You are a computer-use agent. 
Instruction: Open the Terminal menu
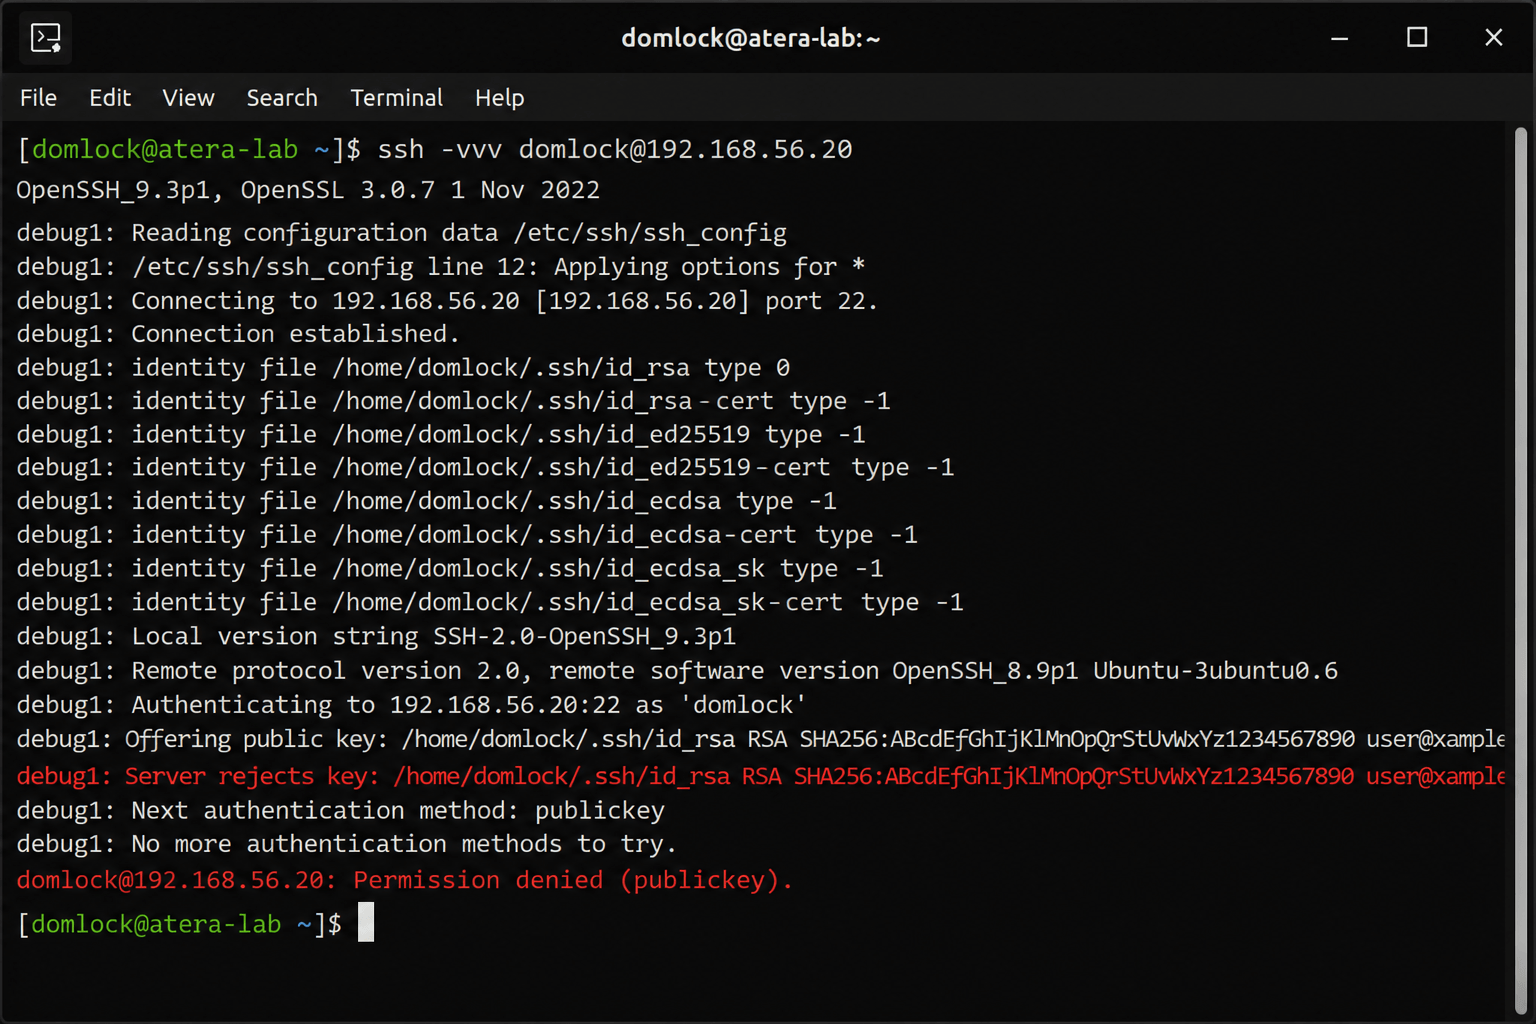click(396, 98)
